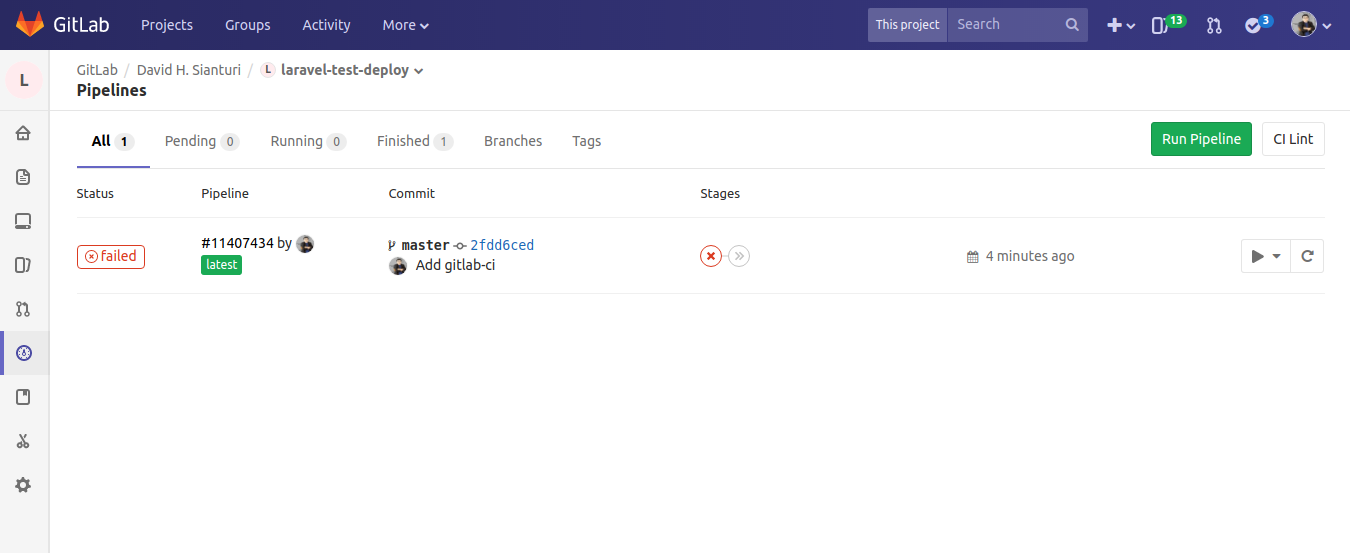Click the This project search scope label
The width and height of the screenshot is (1350, 553).
pyautogui.click(x=908, y=25)
